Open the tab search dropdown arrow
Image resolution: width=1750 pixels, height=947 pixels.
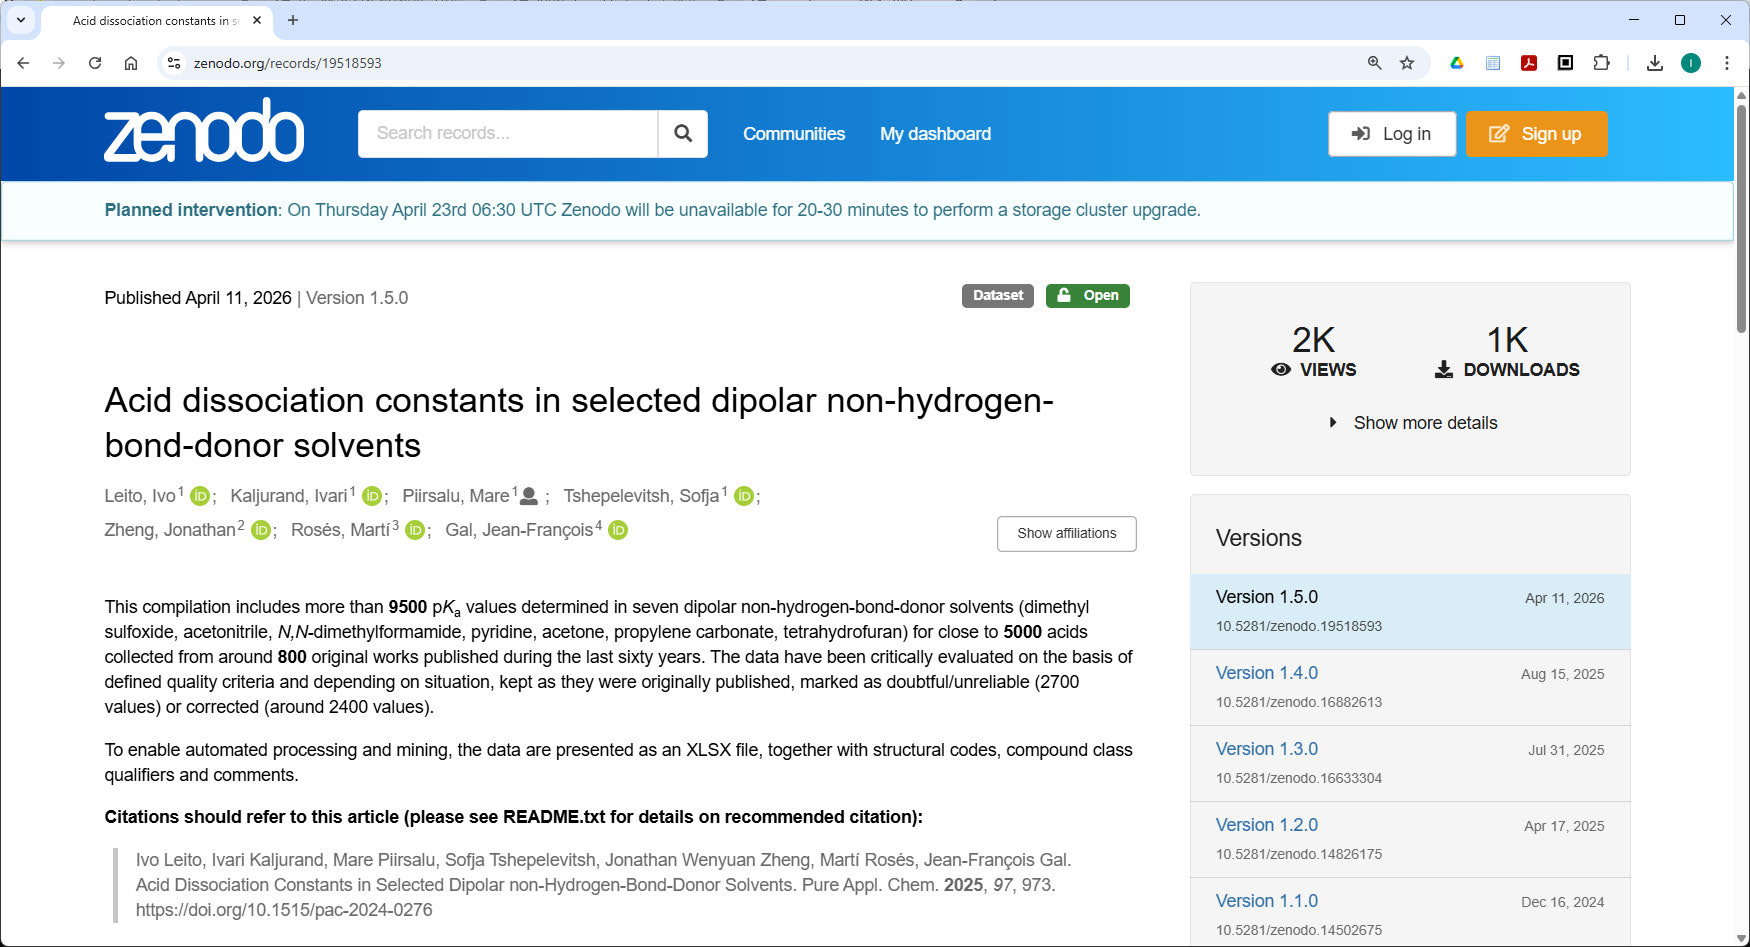(21, 20)
